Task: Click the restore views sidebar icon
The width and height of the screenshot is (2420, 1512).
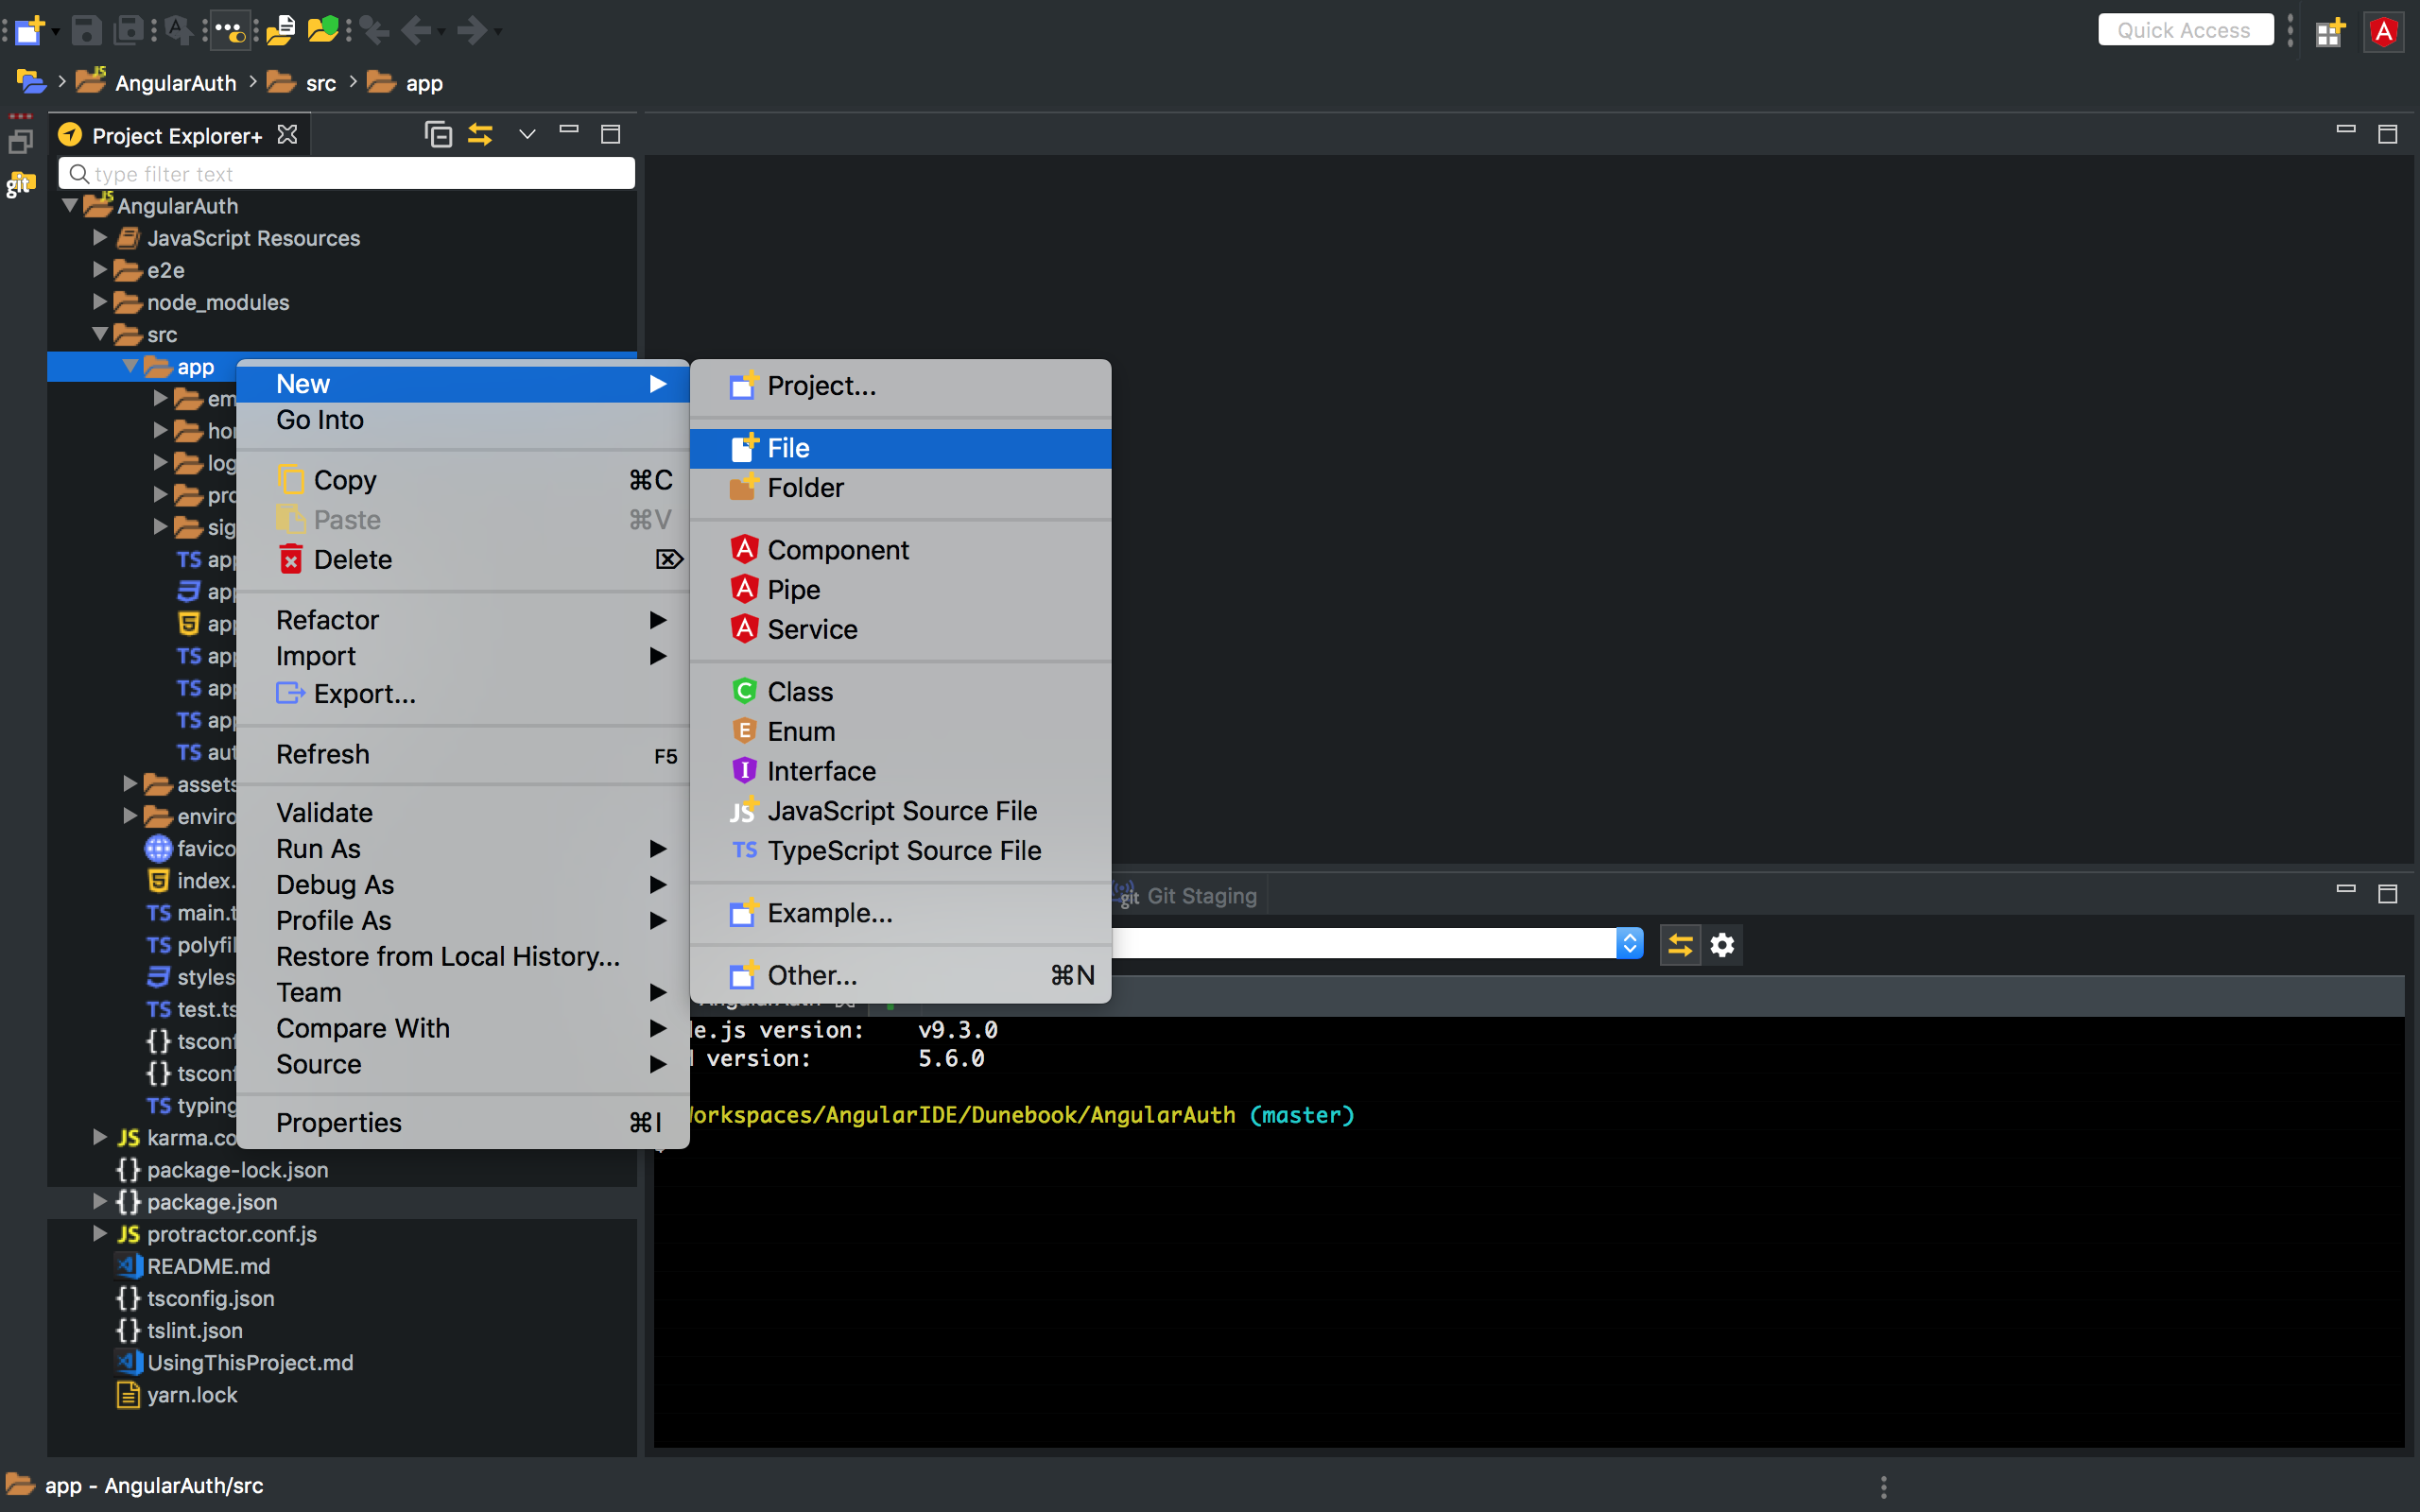Action: pyautogui.click(x=21, y=142)
